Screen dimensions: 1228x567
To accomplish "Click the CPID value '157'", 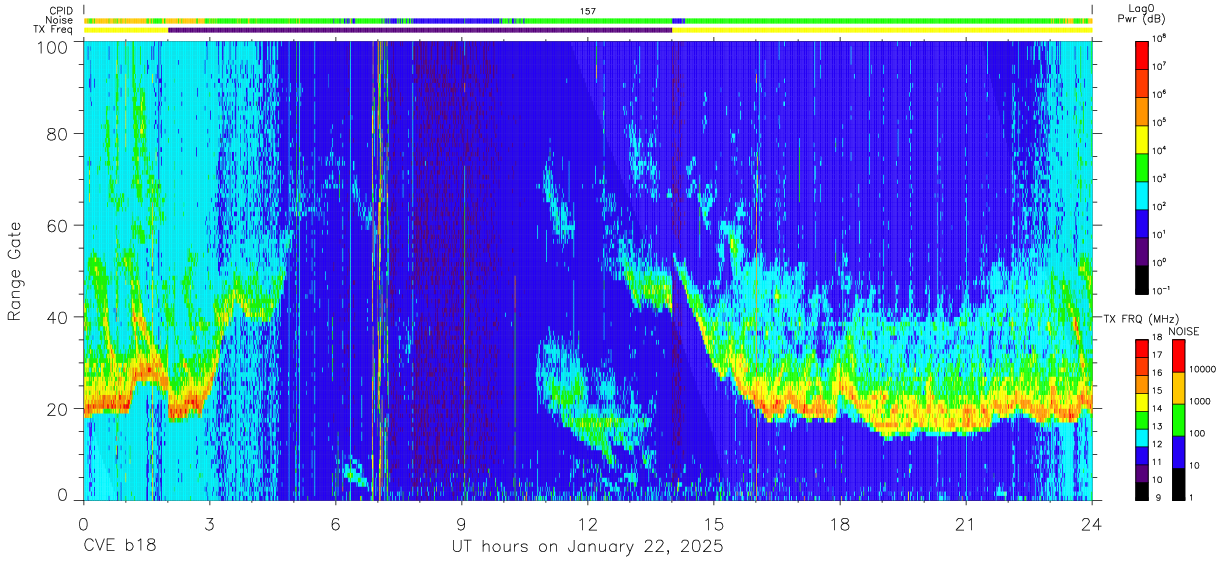I will point(588,11).
